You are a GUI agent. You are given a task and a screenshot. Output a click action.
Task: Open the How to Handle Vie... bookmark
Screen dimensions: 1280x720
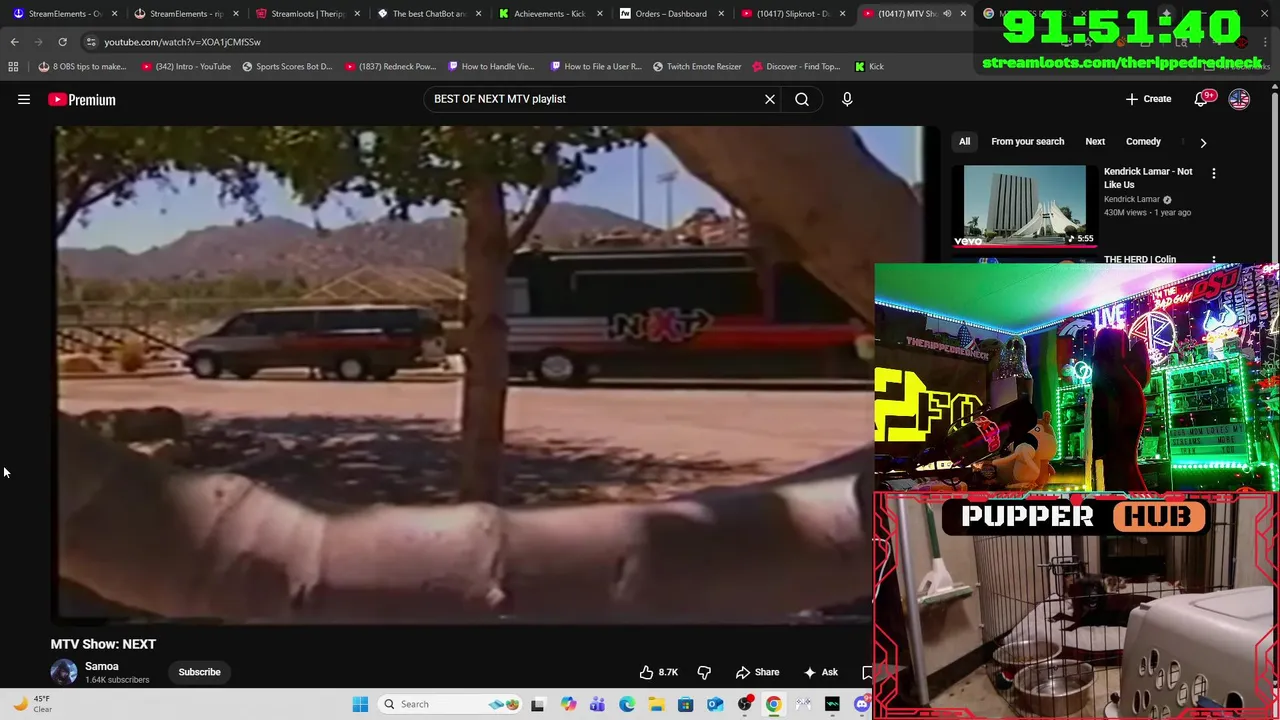491,66
